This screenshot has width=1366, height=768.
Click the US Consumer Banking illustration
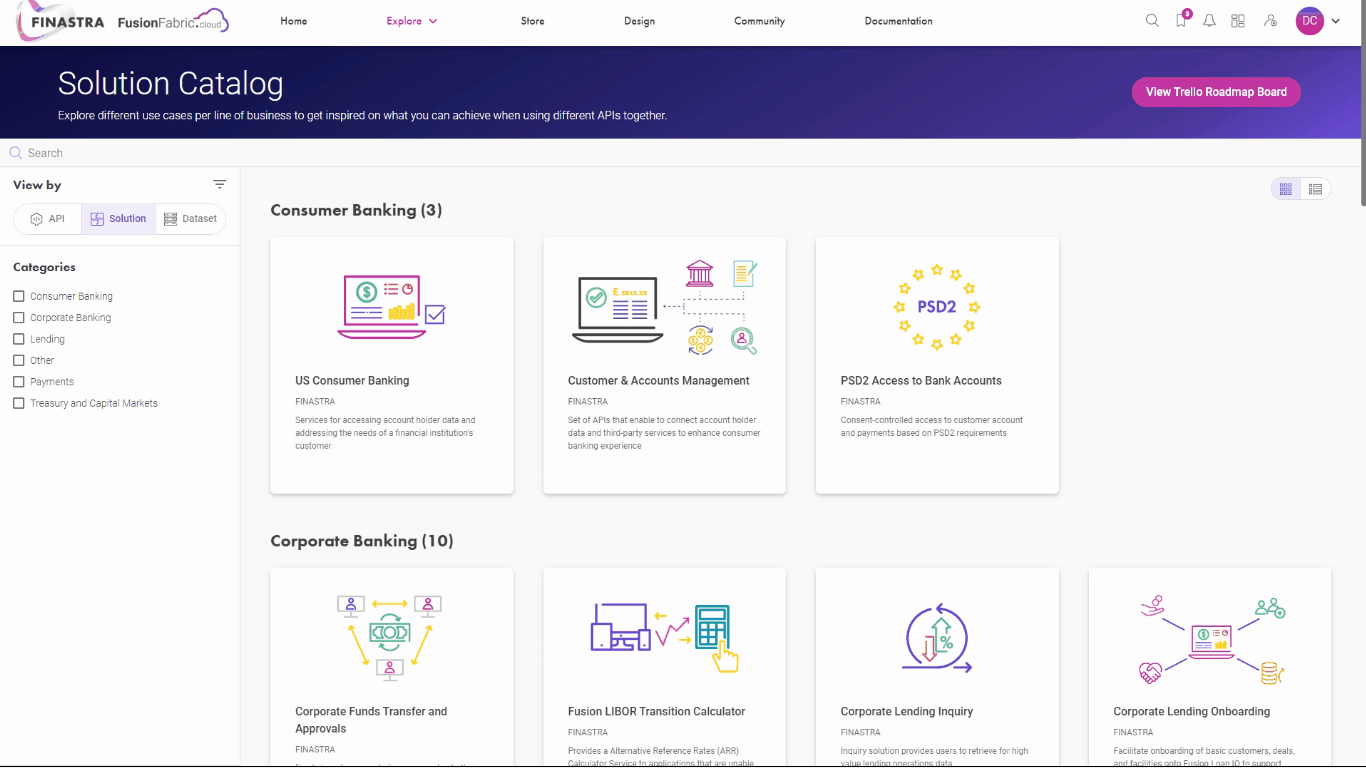[x=392, y=306]
